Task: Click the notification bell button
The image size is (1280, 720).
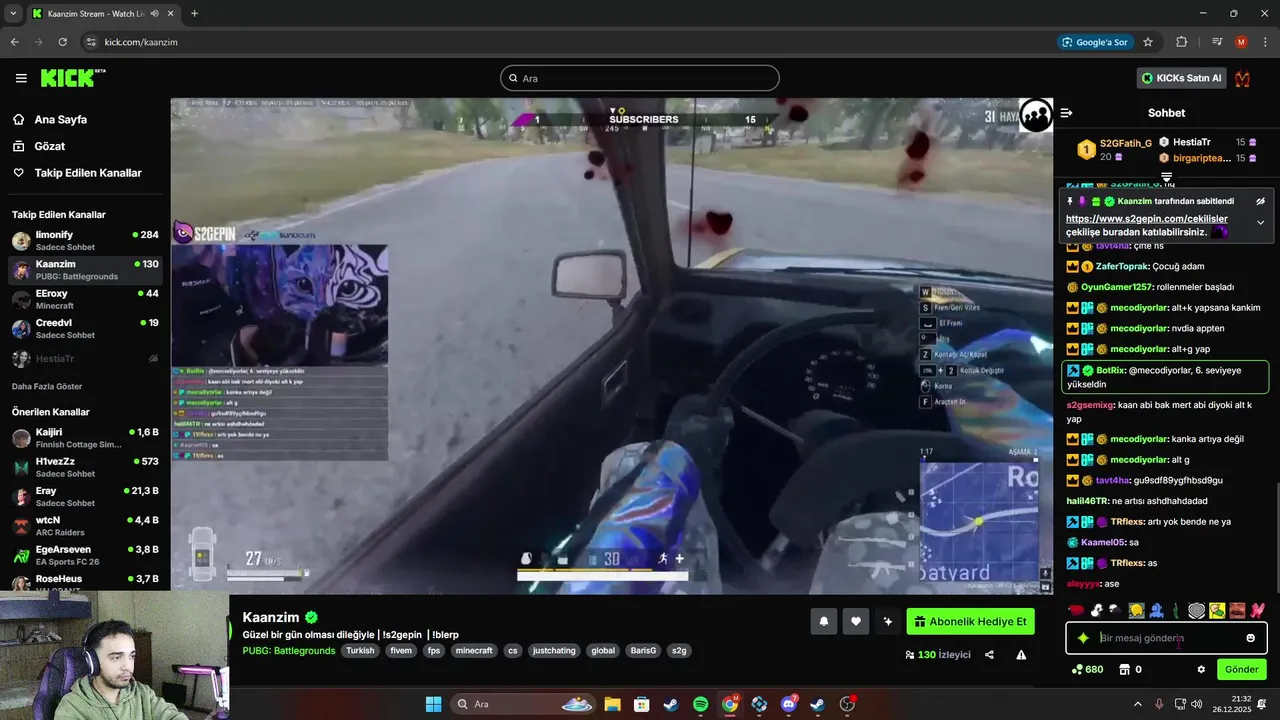Action: 824,622
